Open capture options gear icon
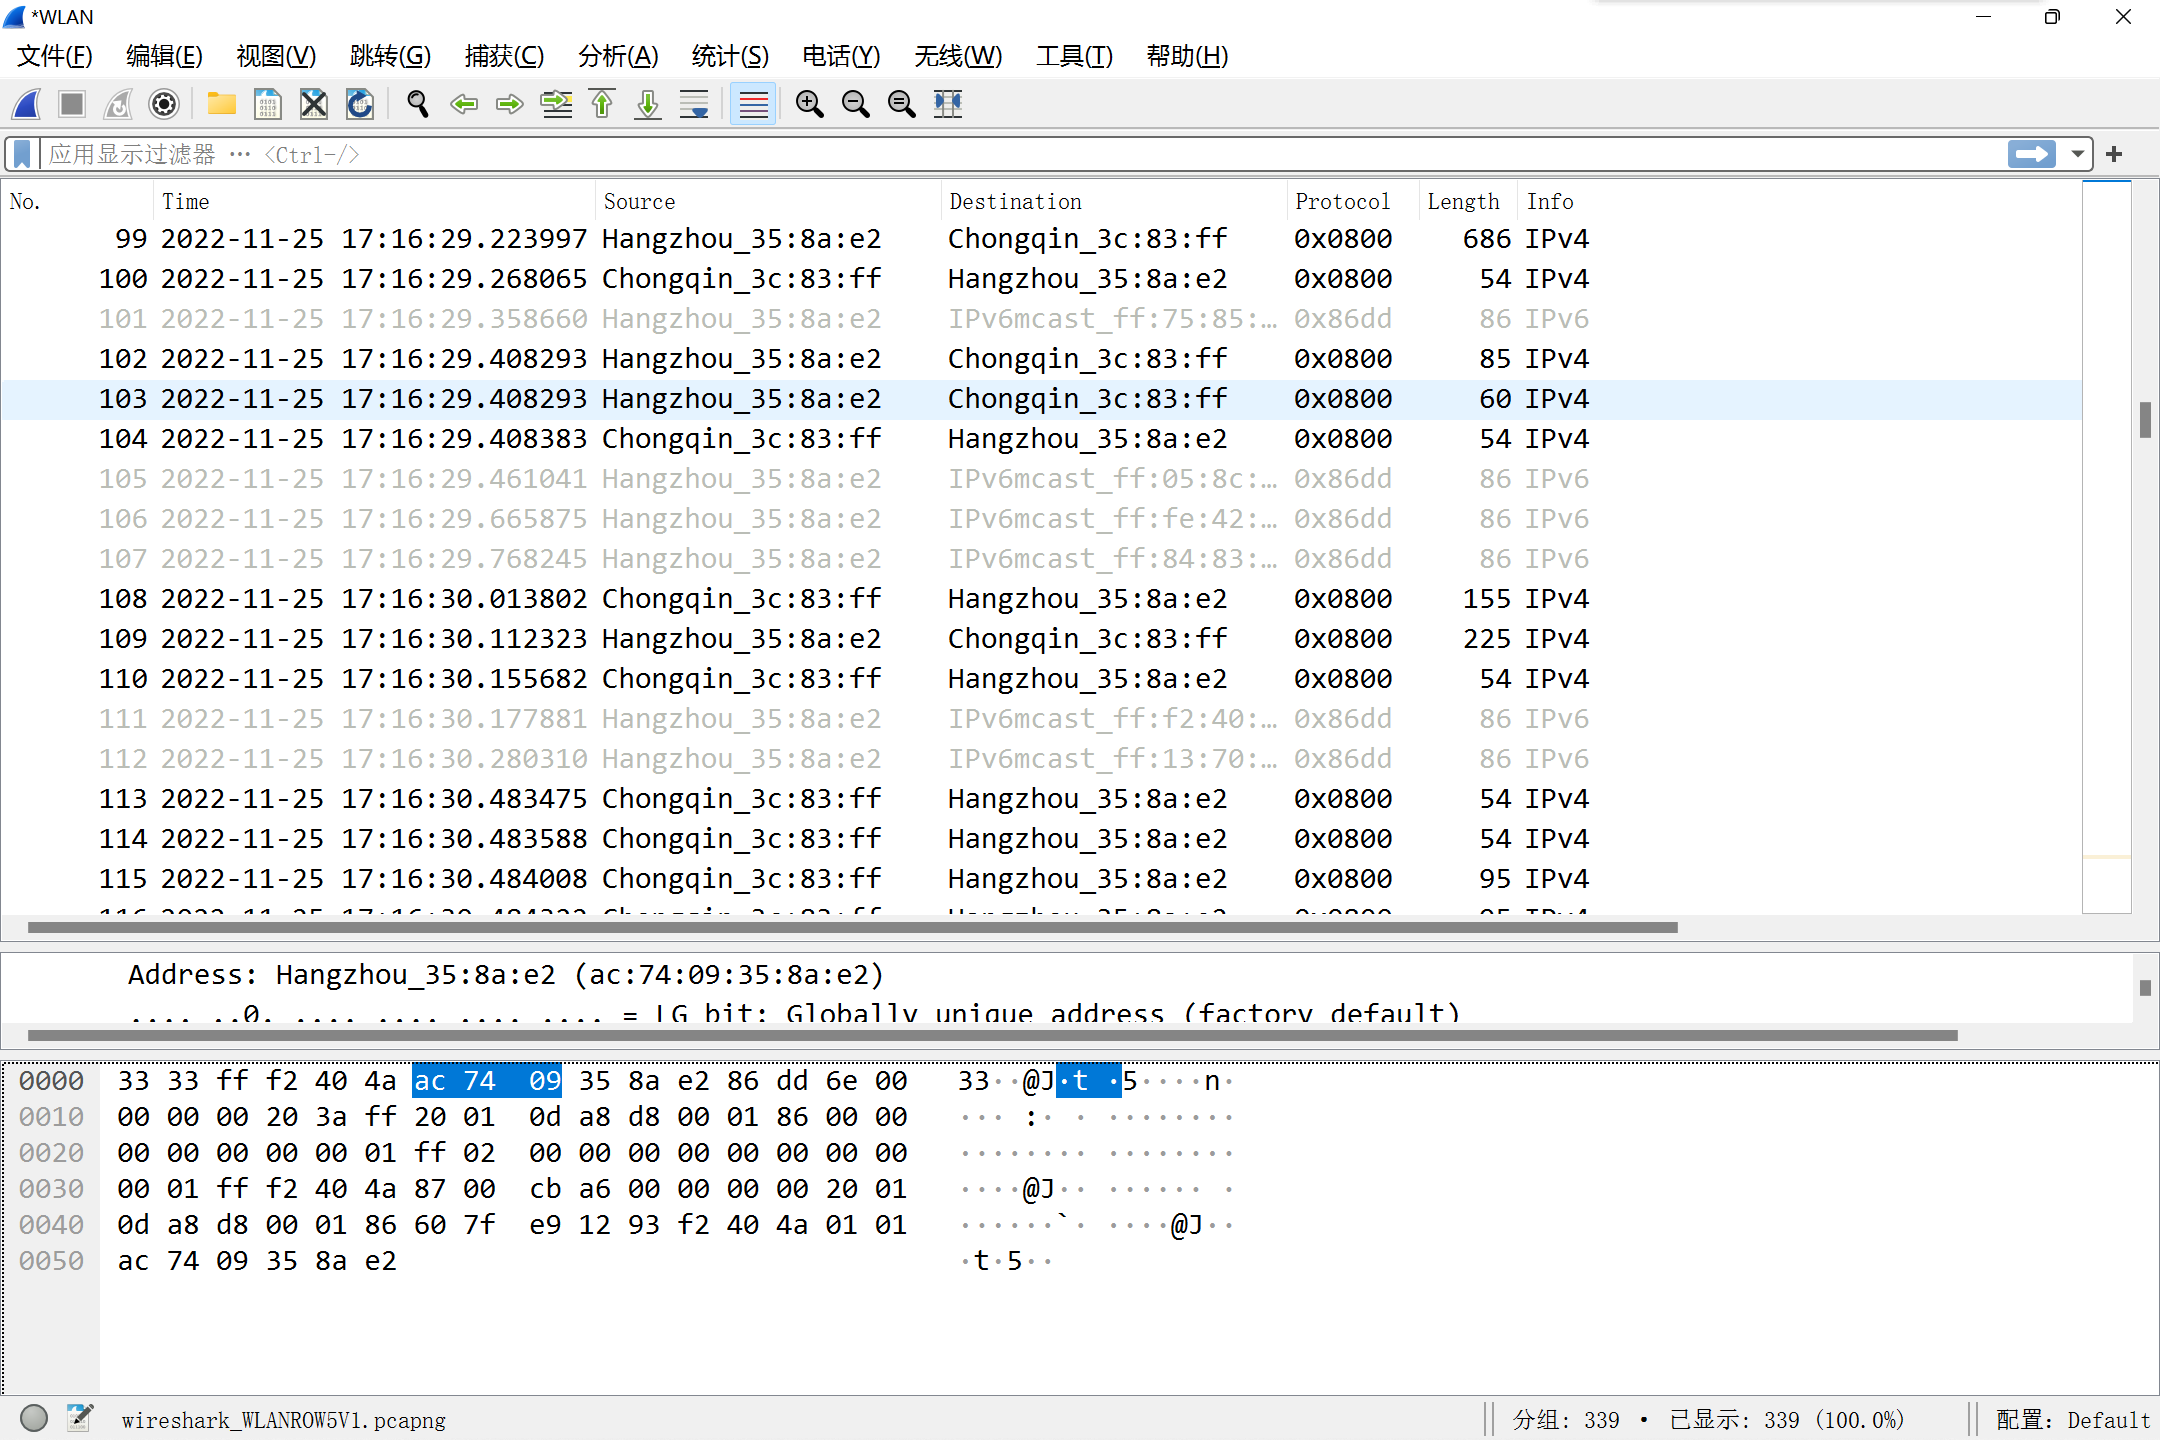This screenshot has height=1440, width=2160. click(164, 104)
